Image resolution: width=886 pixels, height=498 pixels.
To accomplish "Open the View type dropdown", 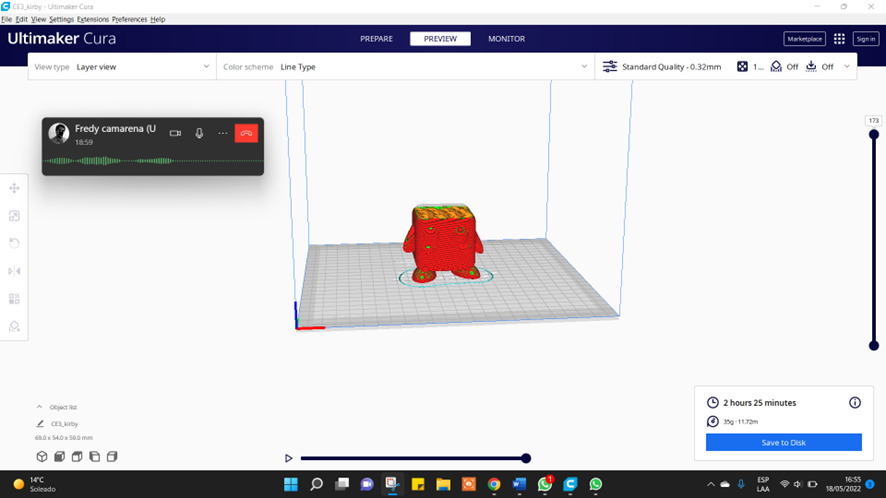I will [122, 67].
